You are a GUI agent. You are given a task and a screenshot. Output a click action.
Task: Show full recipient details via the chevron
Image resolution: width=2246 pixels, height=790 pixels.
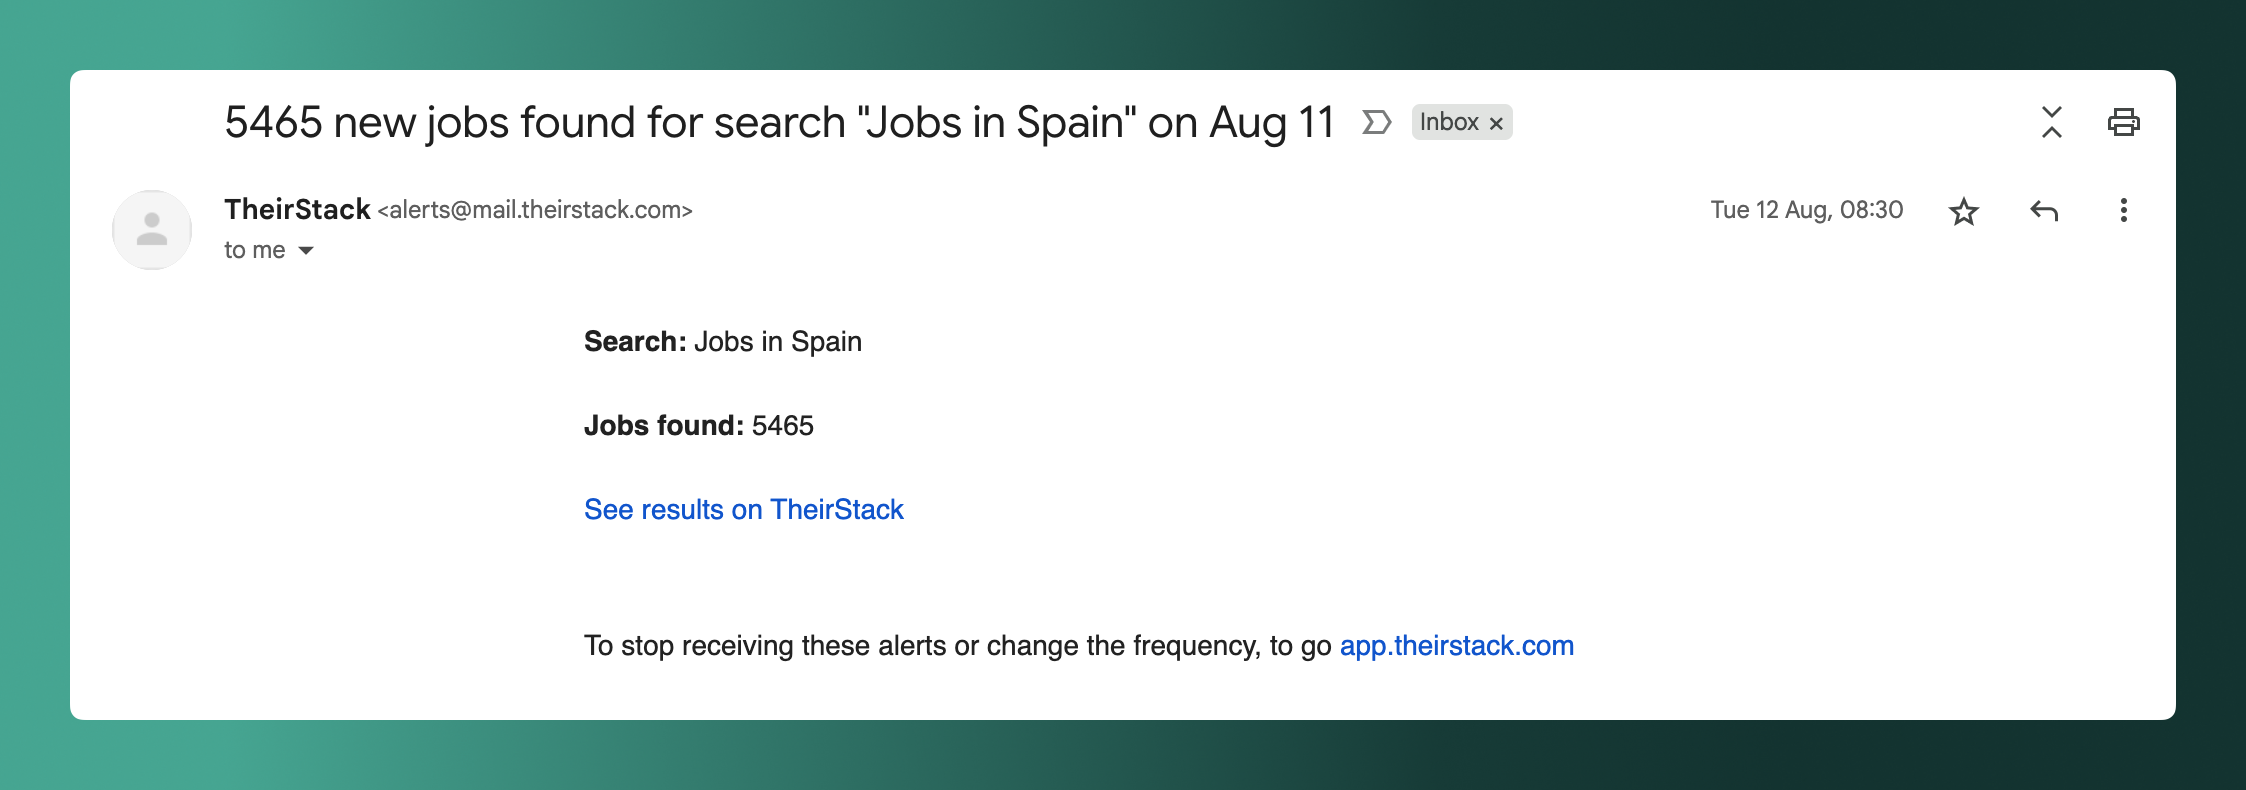pos(307,250)
